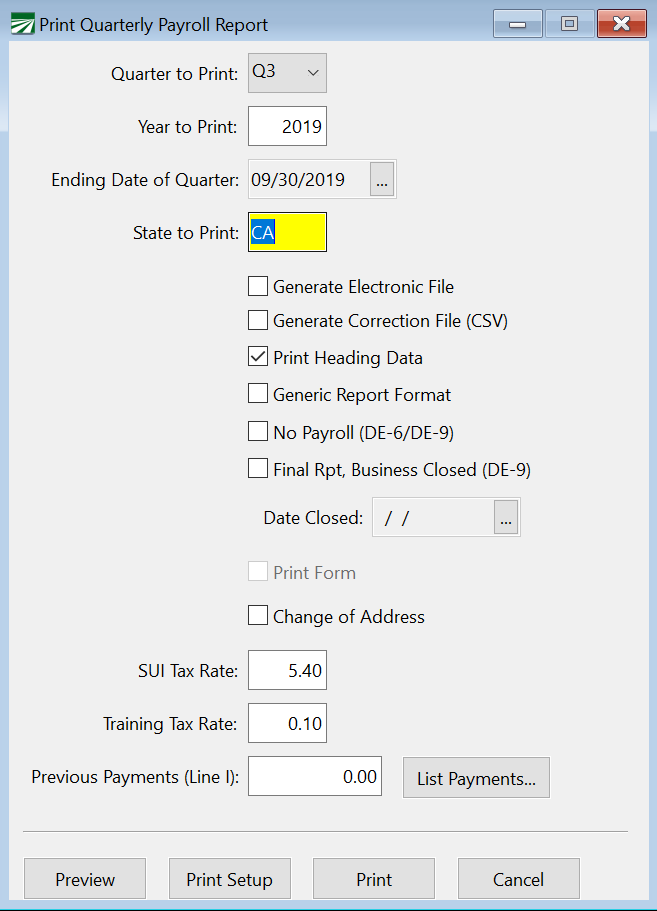Click into the SUI Tax Rate field
Viewport: 657px width, 911px height.
pos(287,670)
